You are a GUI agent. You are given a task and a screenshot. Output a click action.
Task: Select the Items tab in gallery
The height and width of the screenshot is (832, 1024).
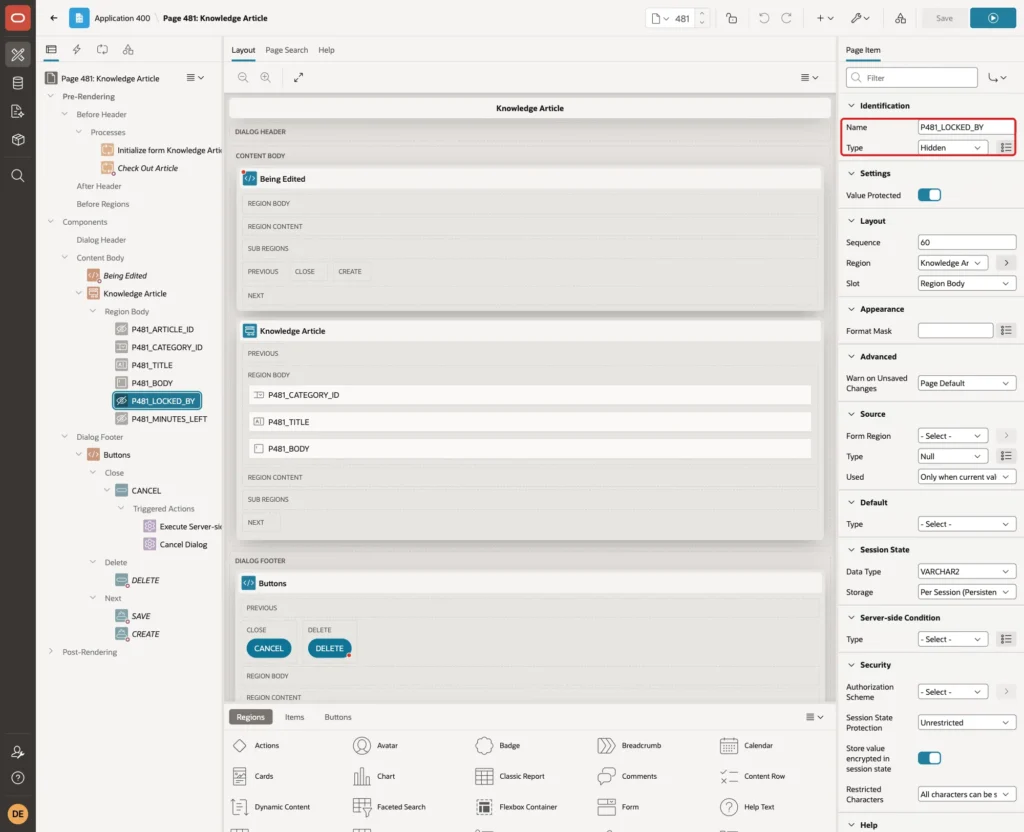(x=295, y=717)
